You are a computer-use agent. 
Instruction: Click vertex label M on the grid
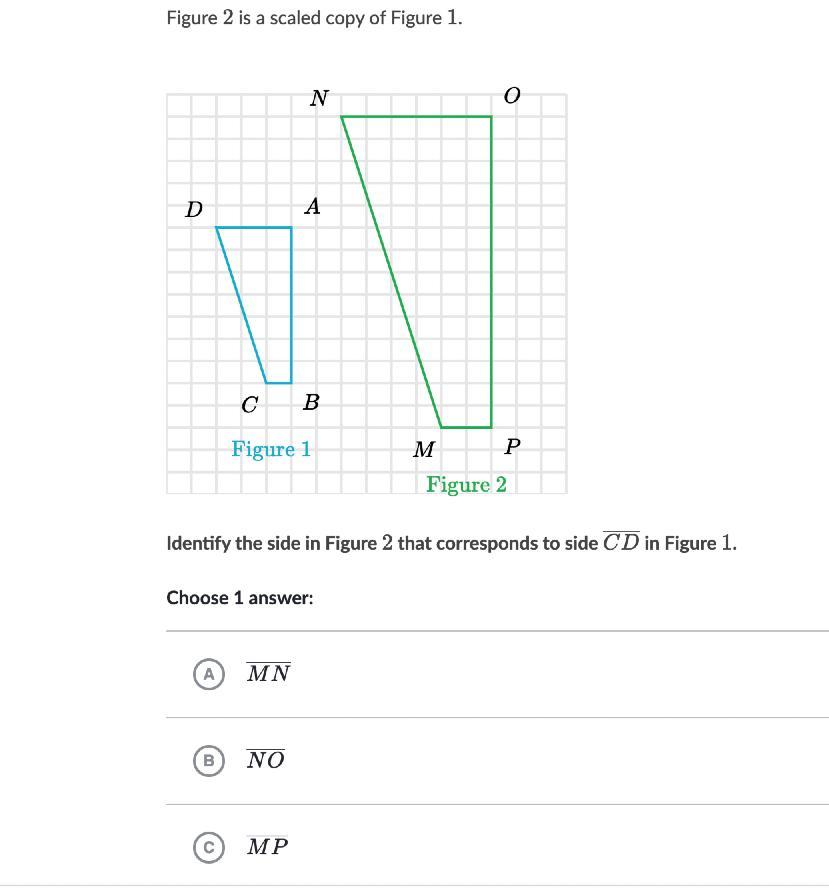pos(424,450)
